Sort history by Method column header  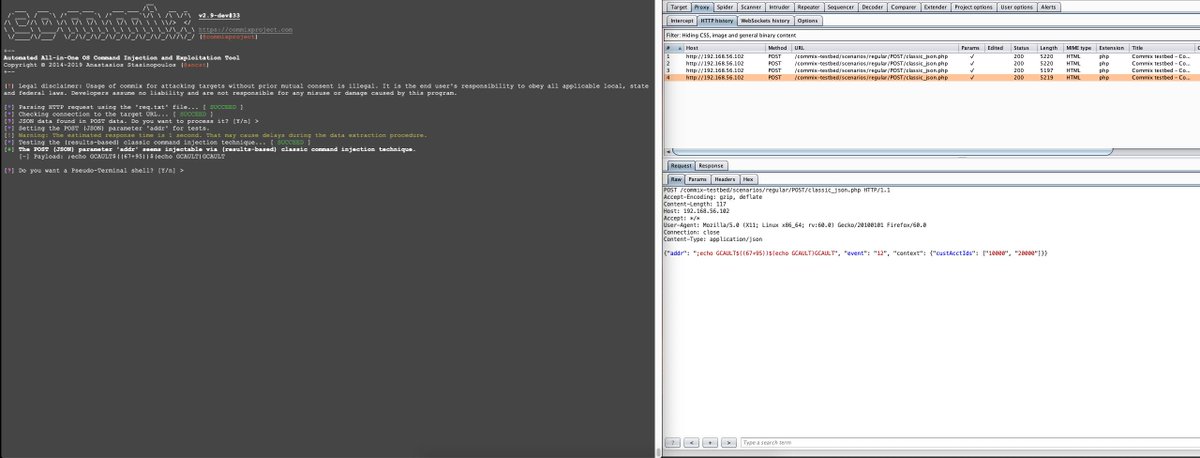[778, 48]
